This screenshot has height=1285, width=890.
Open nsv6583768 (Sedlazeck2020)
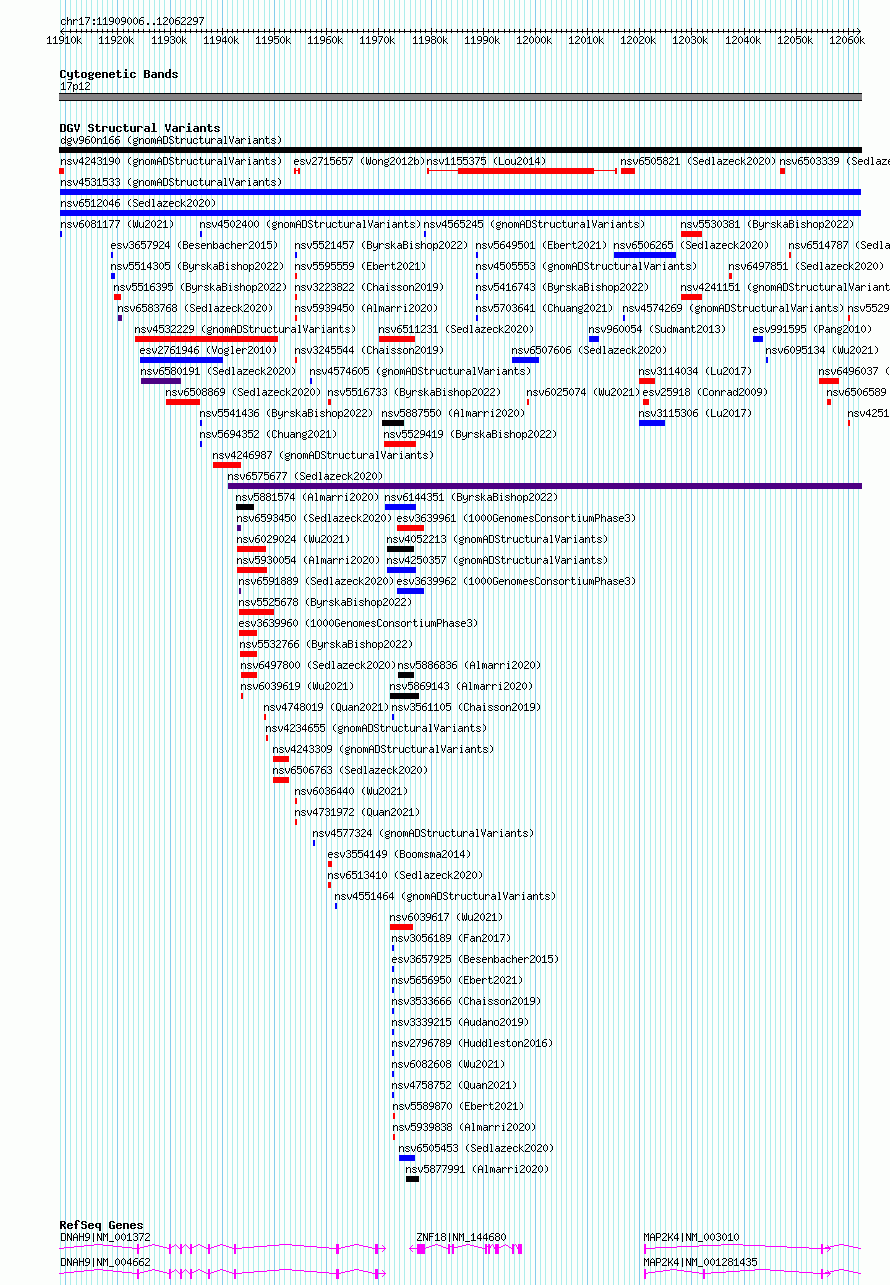click(195, 308)
